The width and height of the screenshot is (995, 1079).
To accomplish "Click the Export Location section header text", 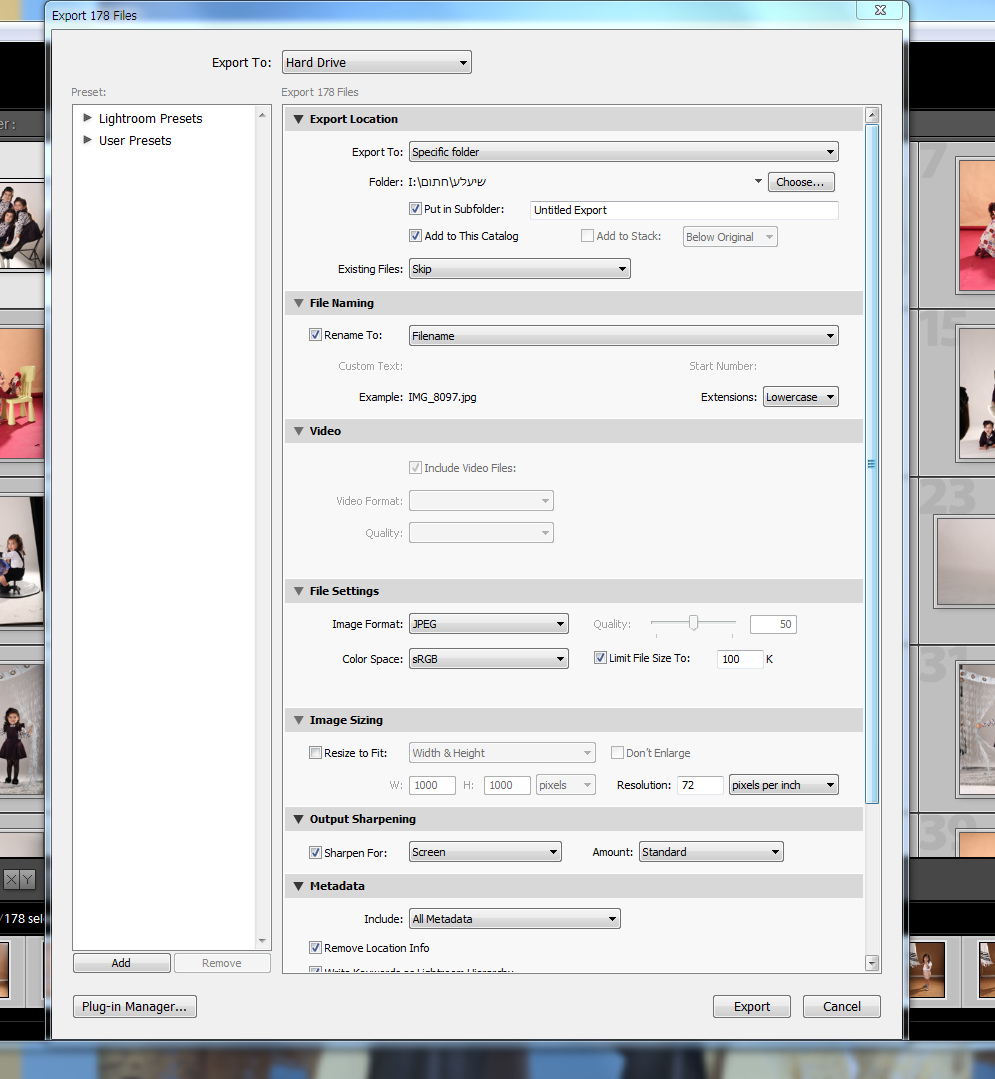I will 354,119.
